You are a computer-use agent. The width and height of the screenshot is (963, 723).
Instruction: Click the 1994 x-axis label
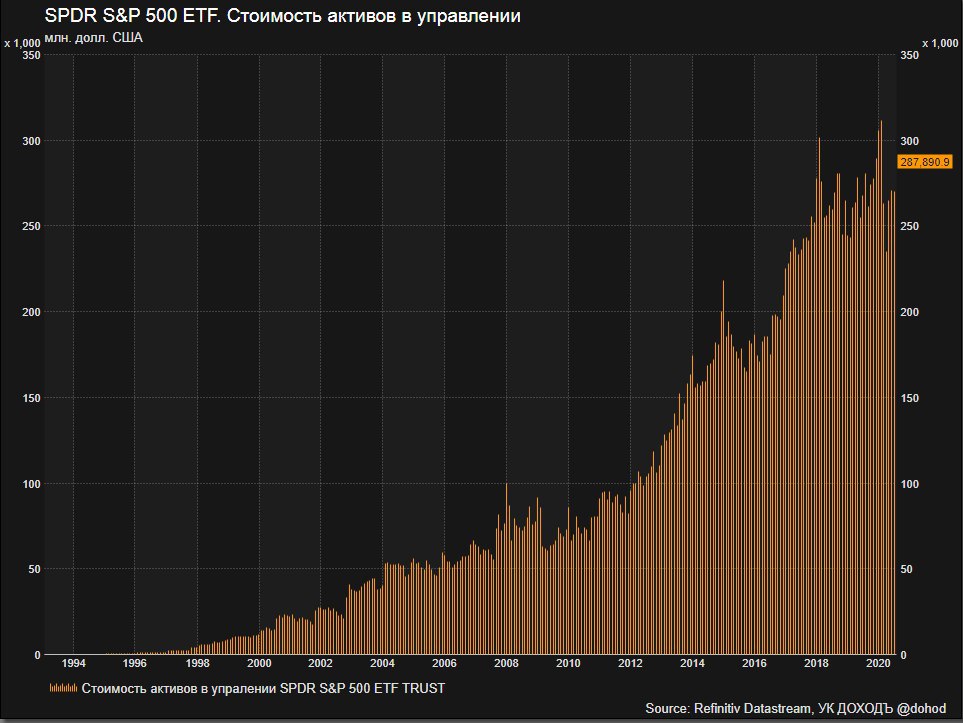(x=74, y=663)
